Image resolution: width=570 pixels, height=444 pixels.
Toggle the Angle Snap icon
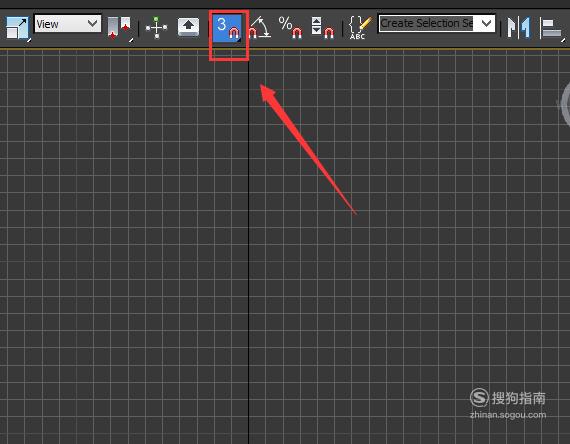point(260,27)
